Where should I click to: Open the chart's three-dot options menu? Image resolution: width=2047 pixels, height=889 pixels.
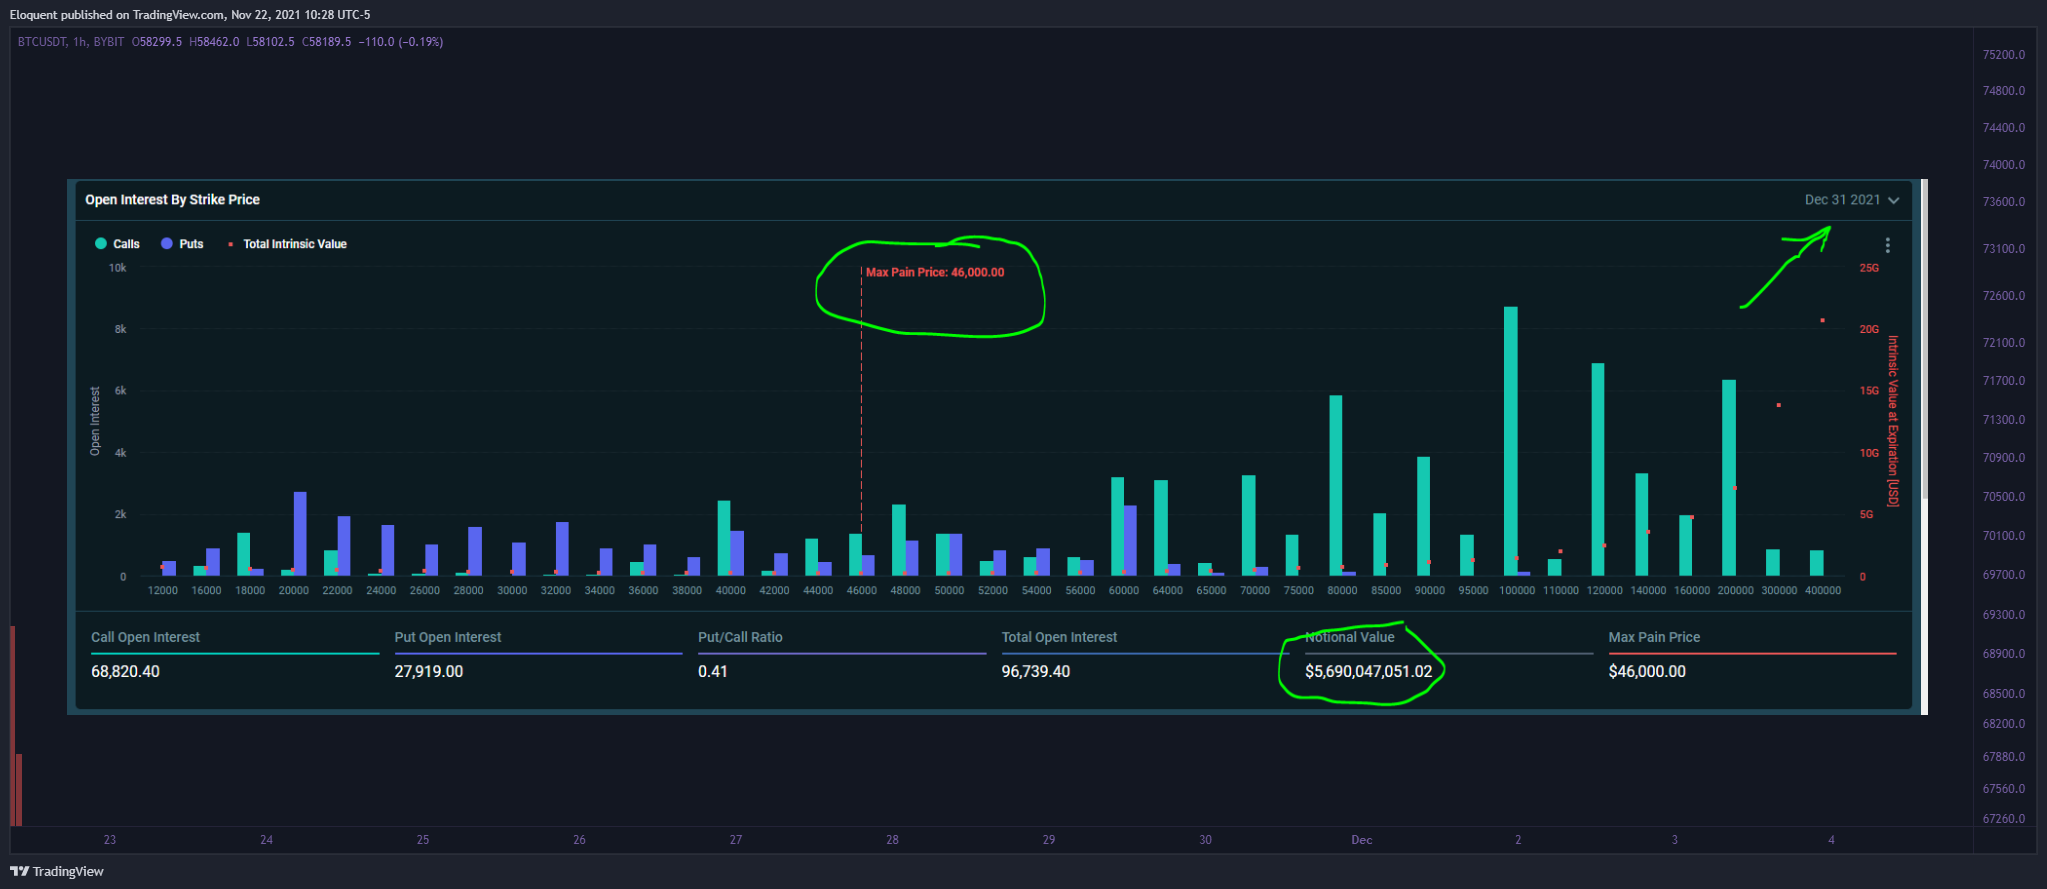point(1887,245)
